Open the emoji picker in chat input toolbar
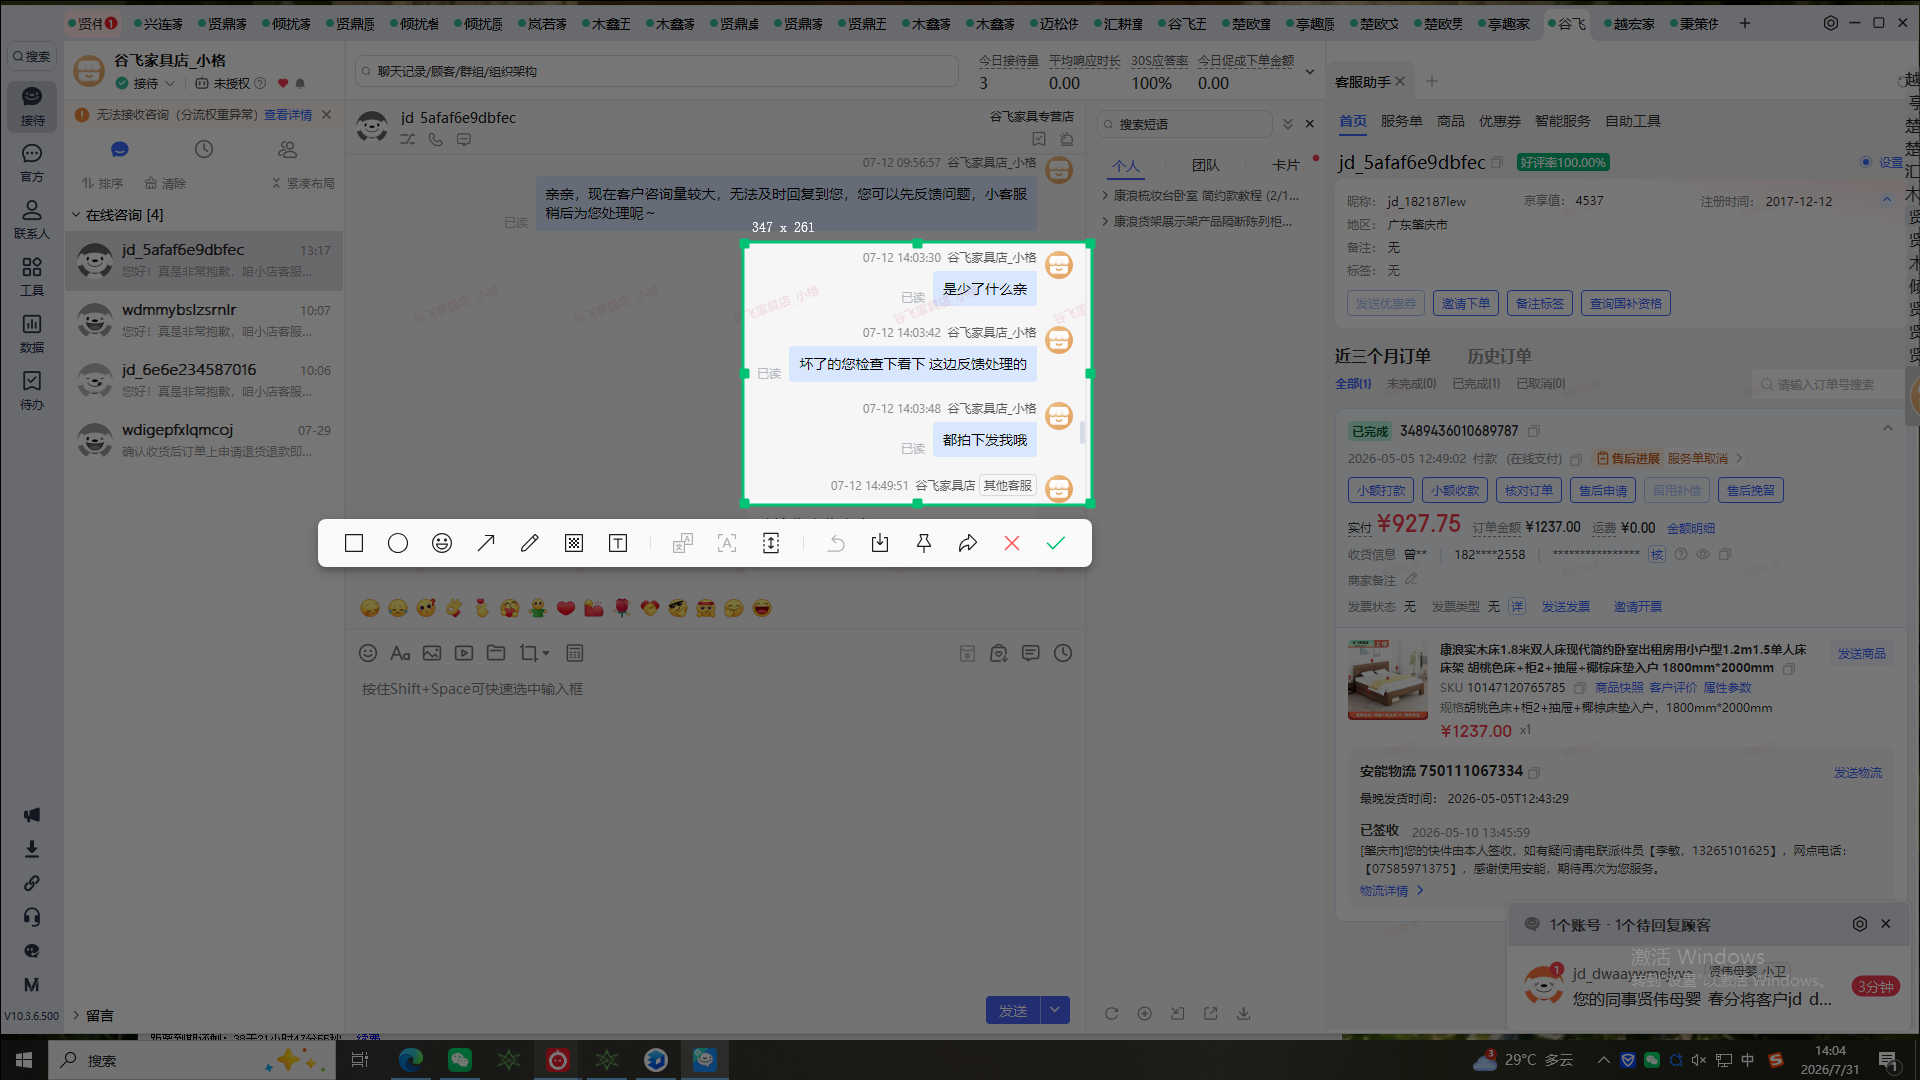1920x1080 pixels. coord(368,653)
